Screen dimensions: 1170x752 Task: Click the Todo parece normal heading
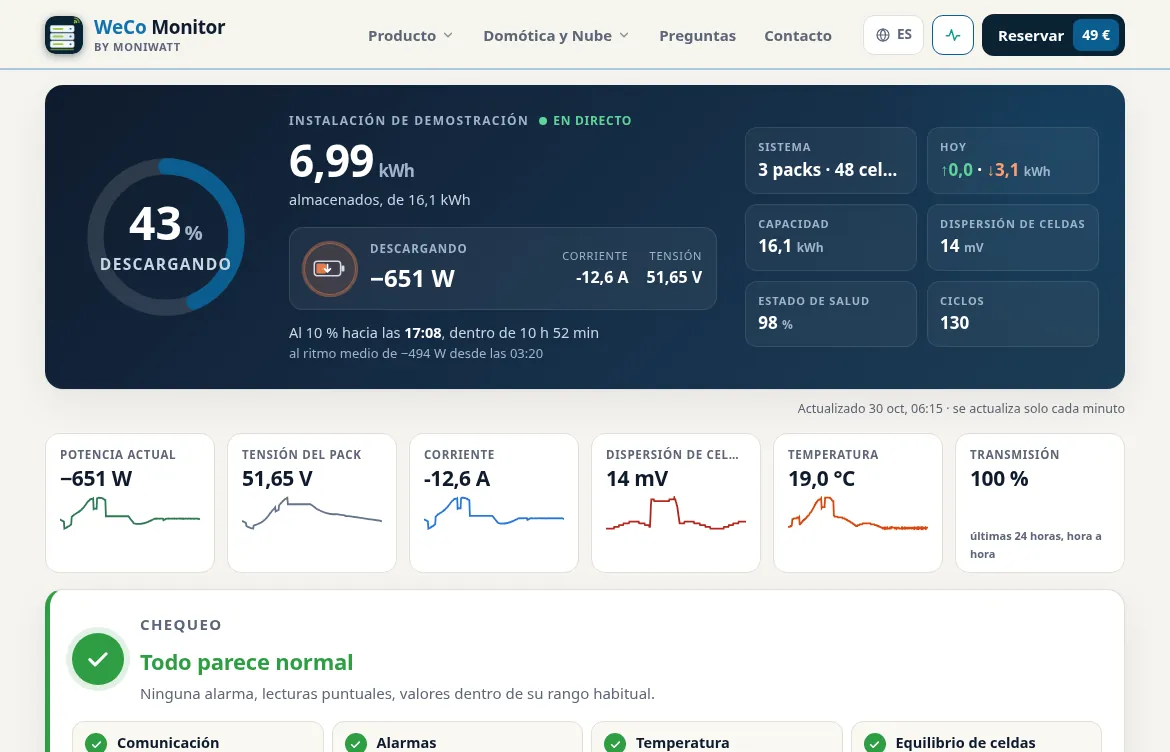click(247, 662)
